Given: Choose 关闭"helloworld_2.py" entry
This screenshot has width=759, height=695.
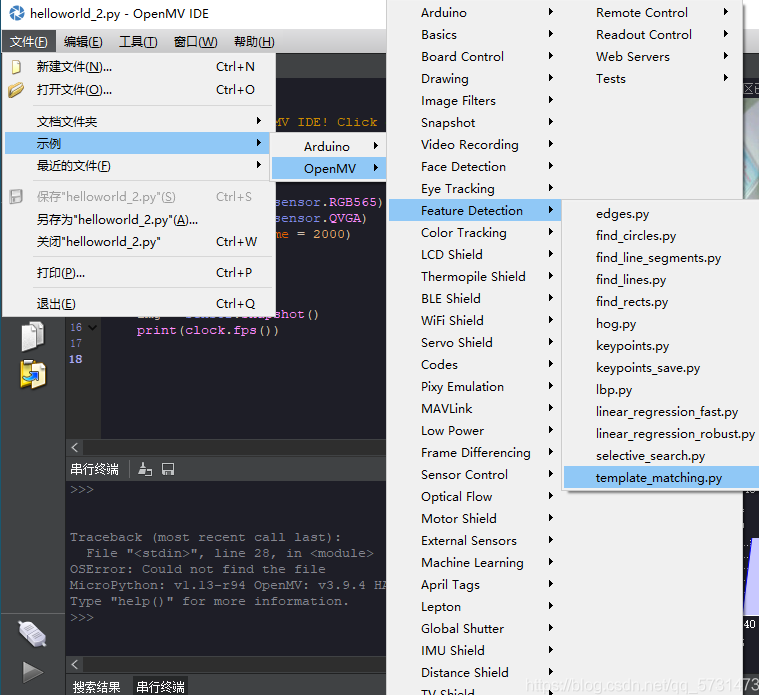Looking at the screenshot, I should pos(138,242).
